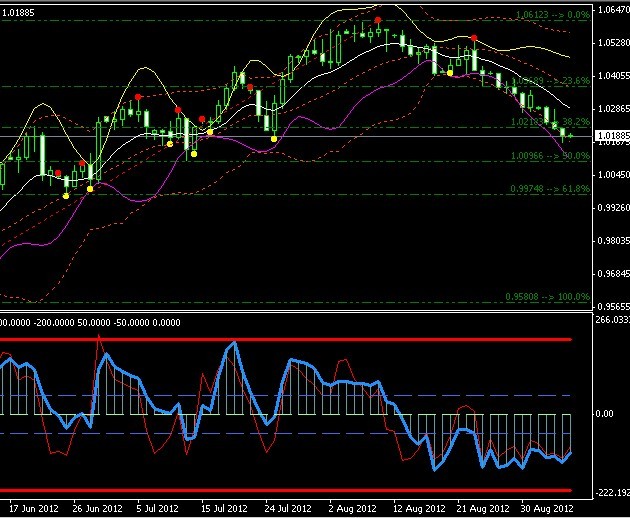Click the time axis label "30 Aug 2012"
Viewport: 630px width, 518px height.
pos(547,508)
